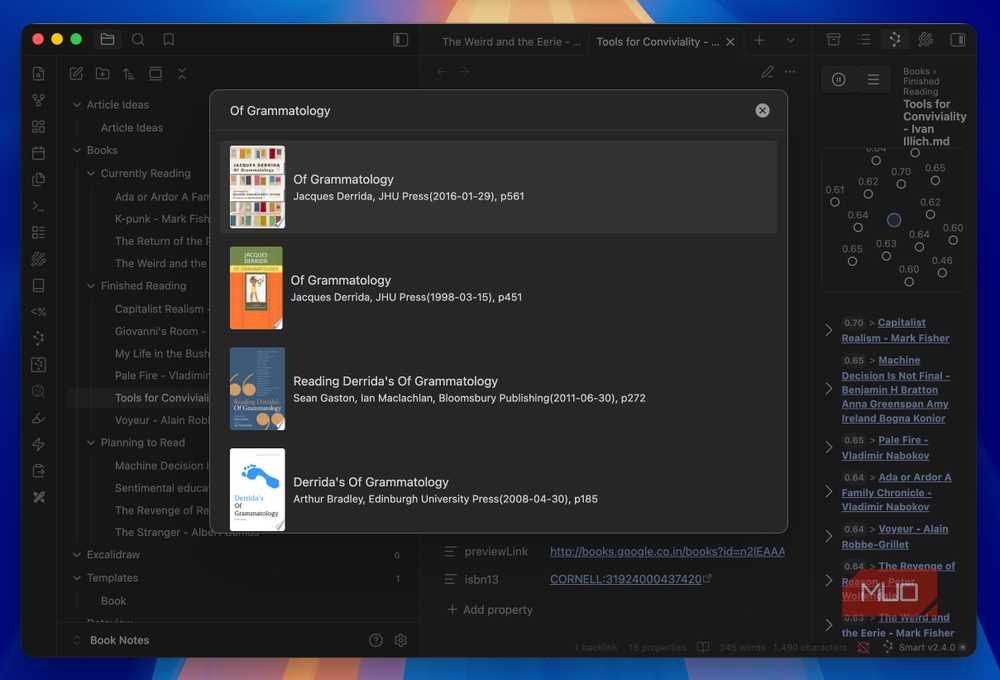Open canvas grid icon in left ribbon
This screenshot has width=1000, height=680.
coord(38,126)
